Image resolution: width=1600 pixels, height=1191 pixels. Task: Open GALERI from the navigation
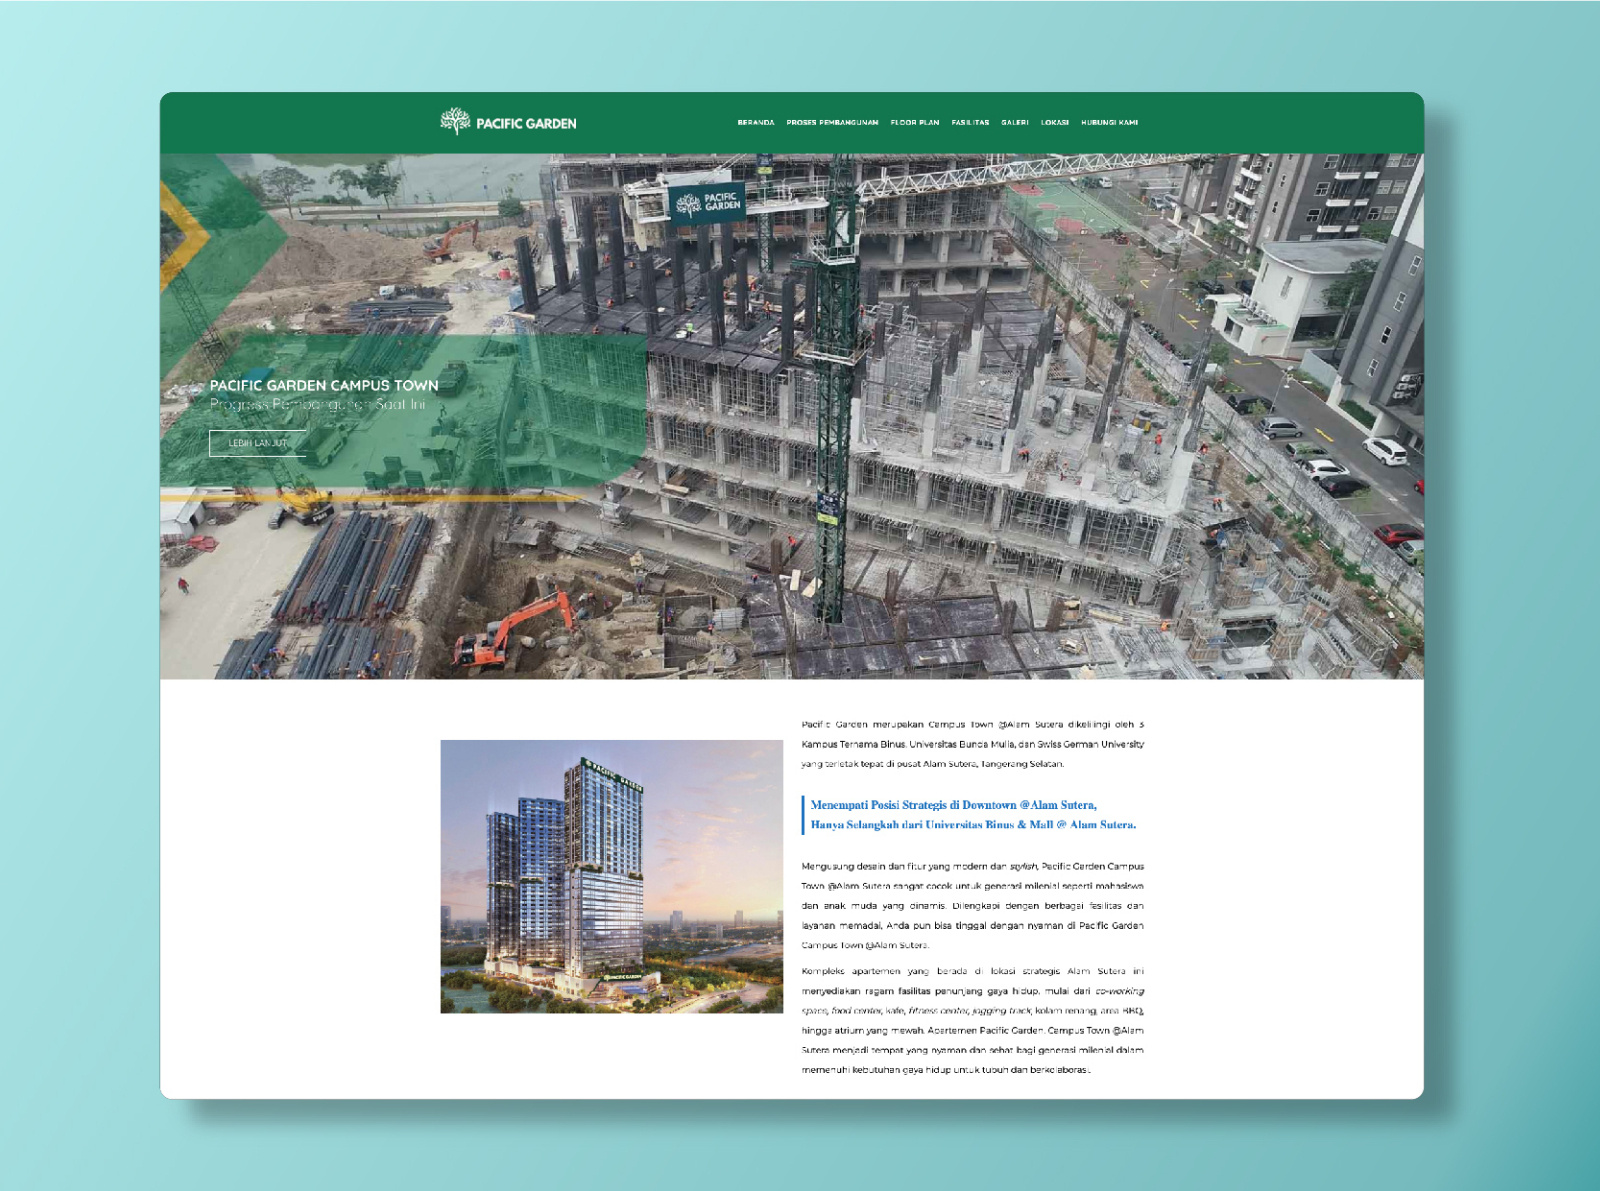pyautogui.click(x=1015, y=123)
